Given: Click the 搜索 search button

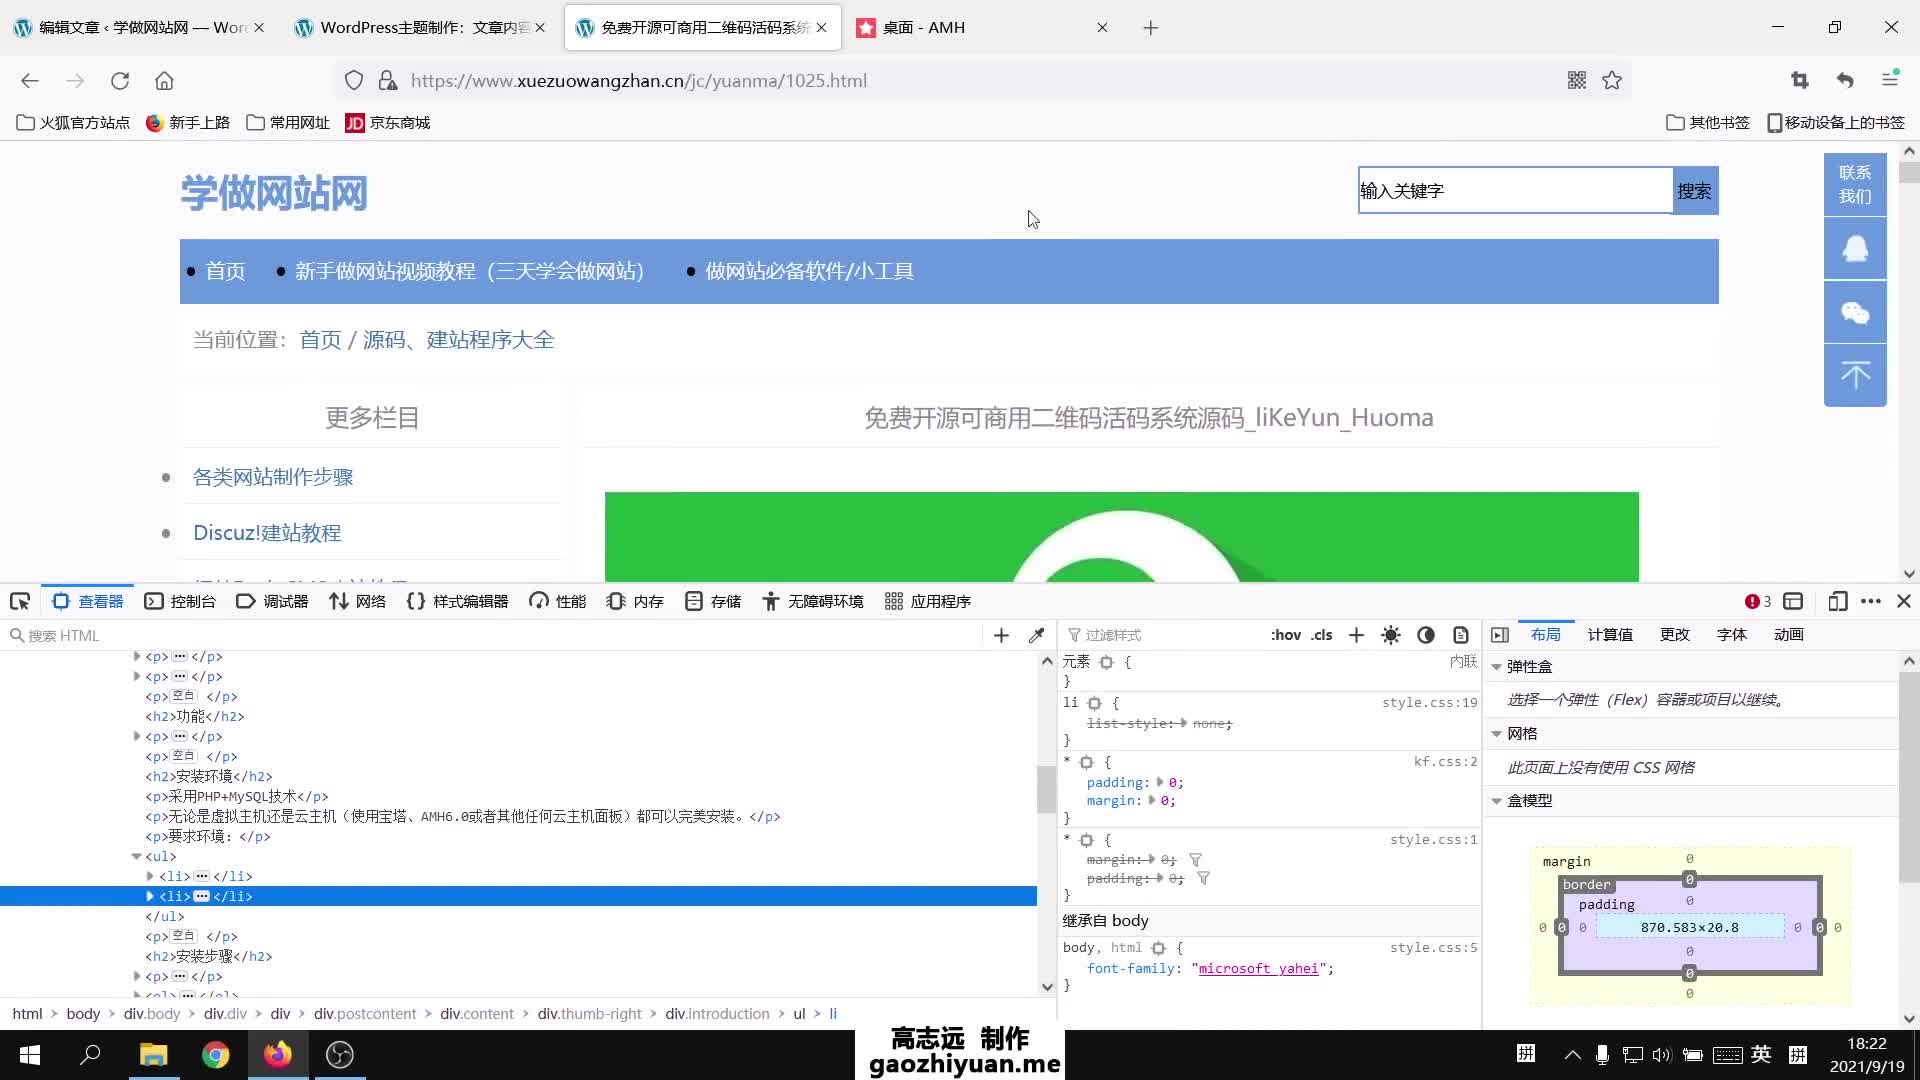Looking at the screenshot, I should 1694,190.
